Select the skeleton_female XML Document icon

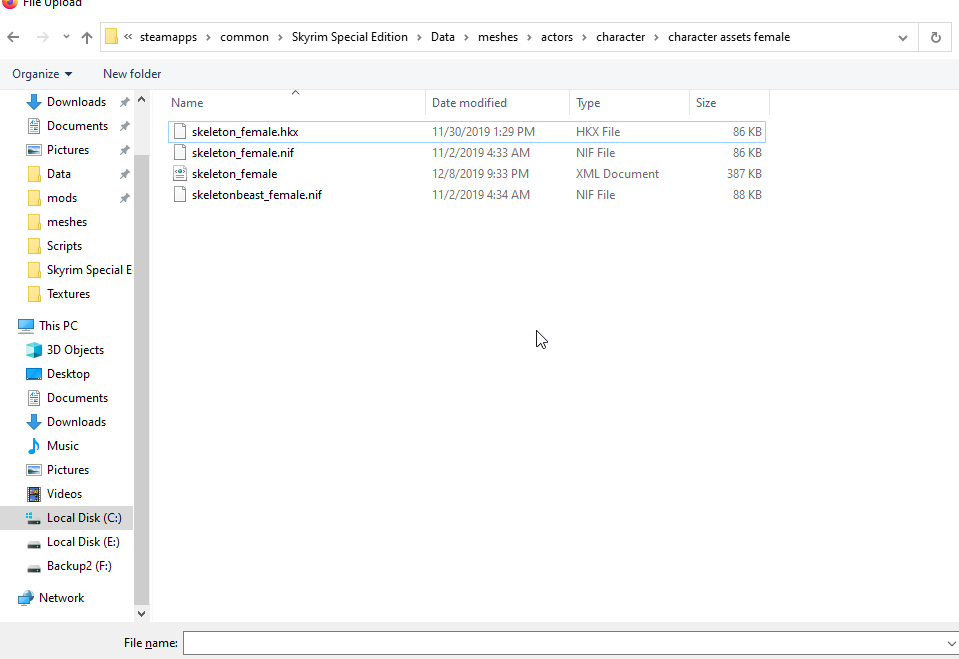point(180,174)
